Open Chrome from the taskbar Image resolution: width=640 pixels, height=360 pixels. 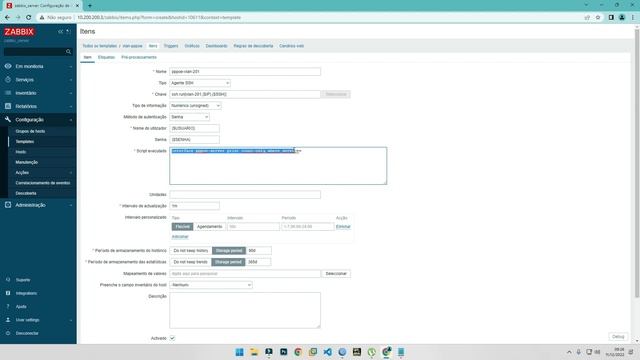[x=298, y=352]
